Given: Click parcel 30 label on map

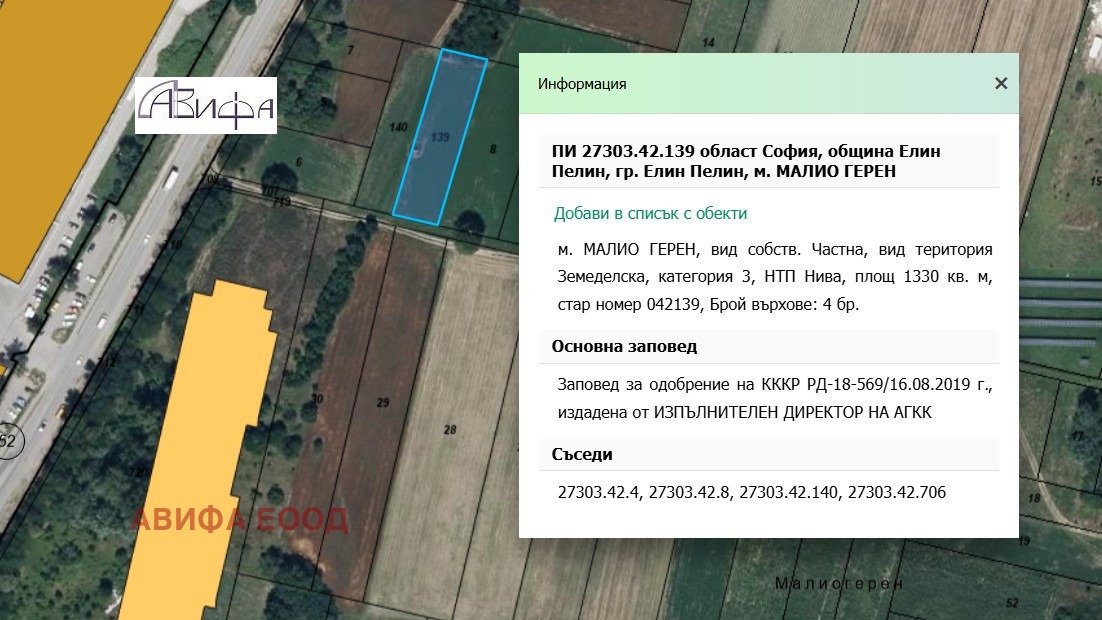Looking at the screenshot, I should coord(317,399).
